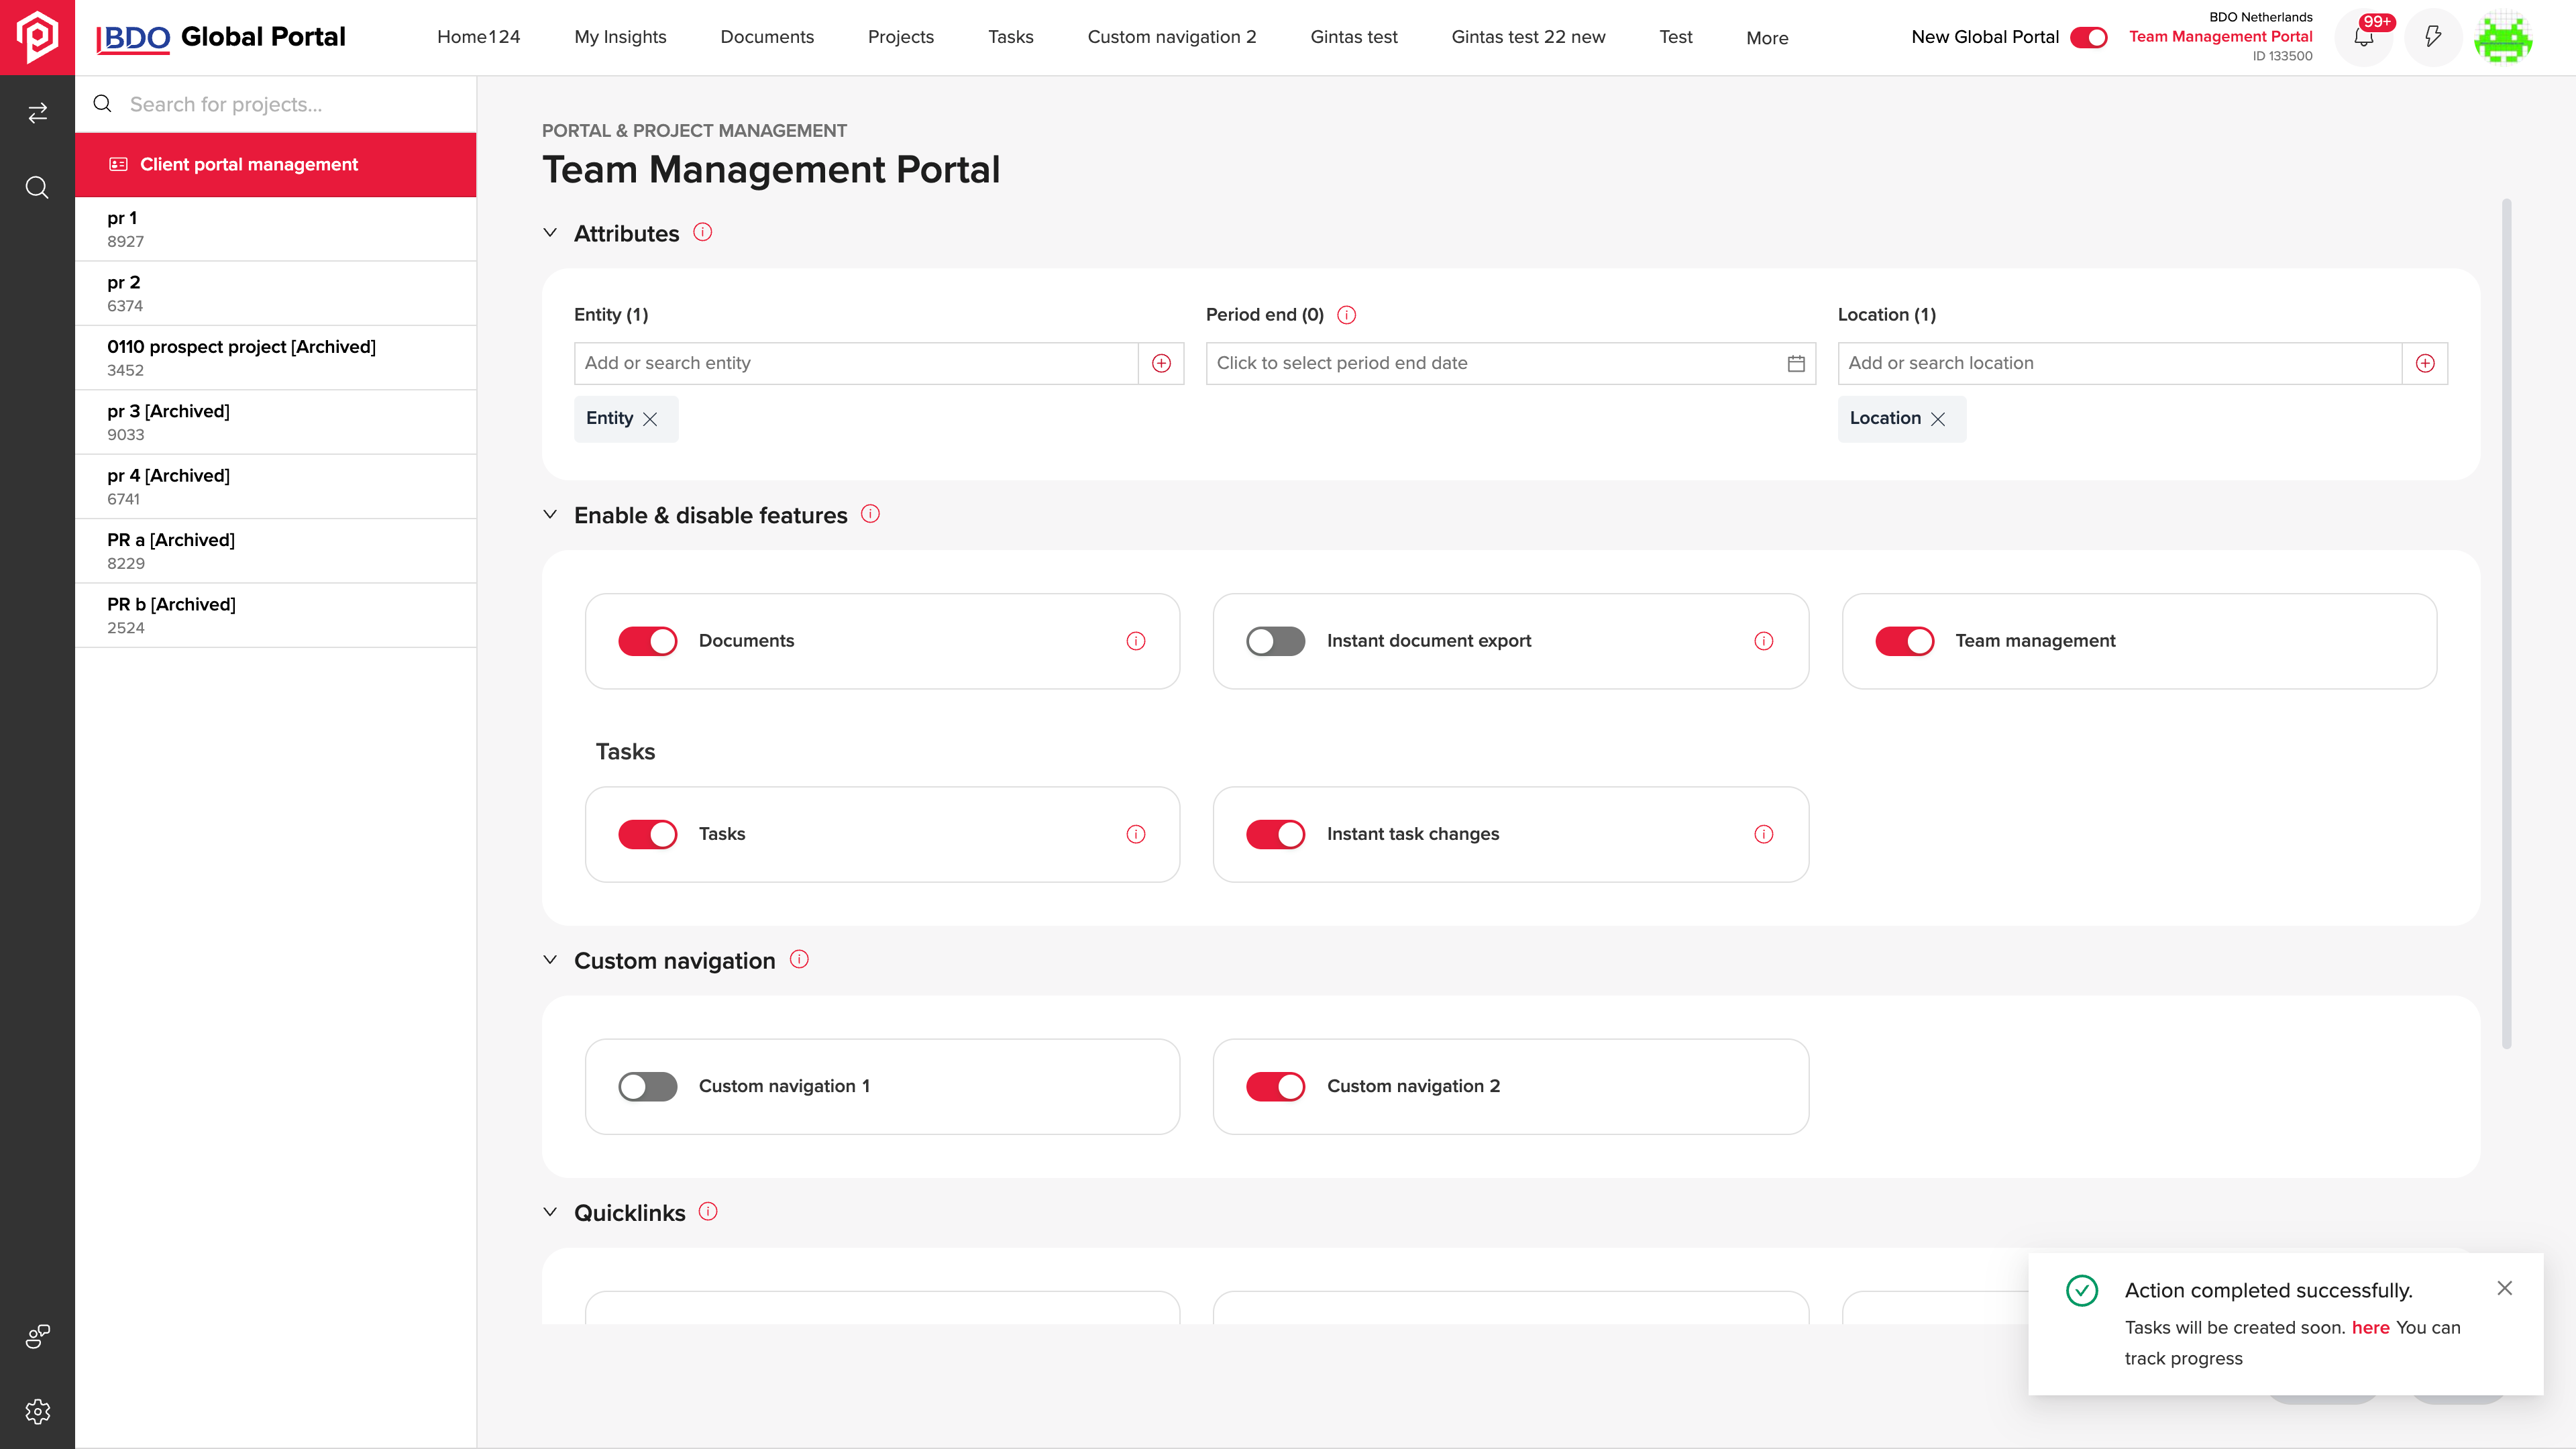Click info icon in the Documents card
Image resolution: width=2576 pixels, height=1449 pixels.
coord(1136,641)
